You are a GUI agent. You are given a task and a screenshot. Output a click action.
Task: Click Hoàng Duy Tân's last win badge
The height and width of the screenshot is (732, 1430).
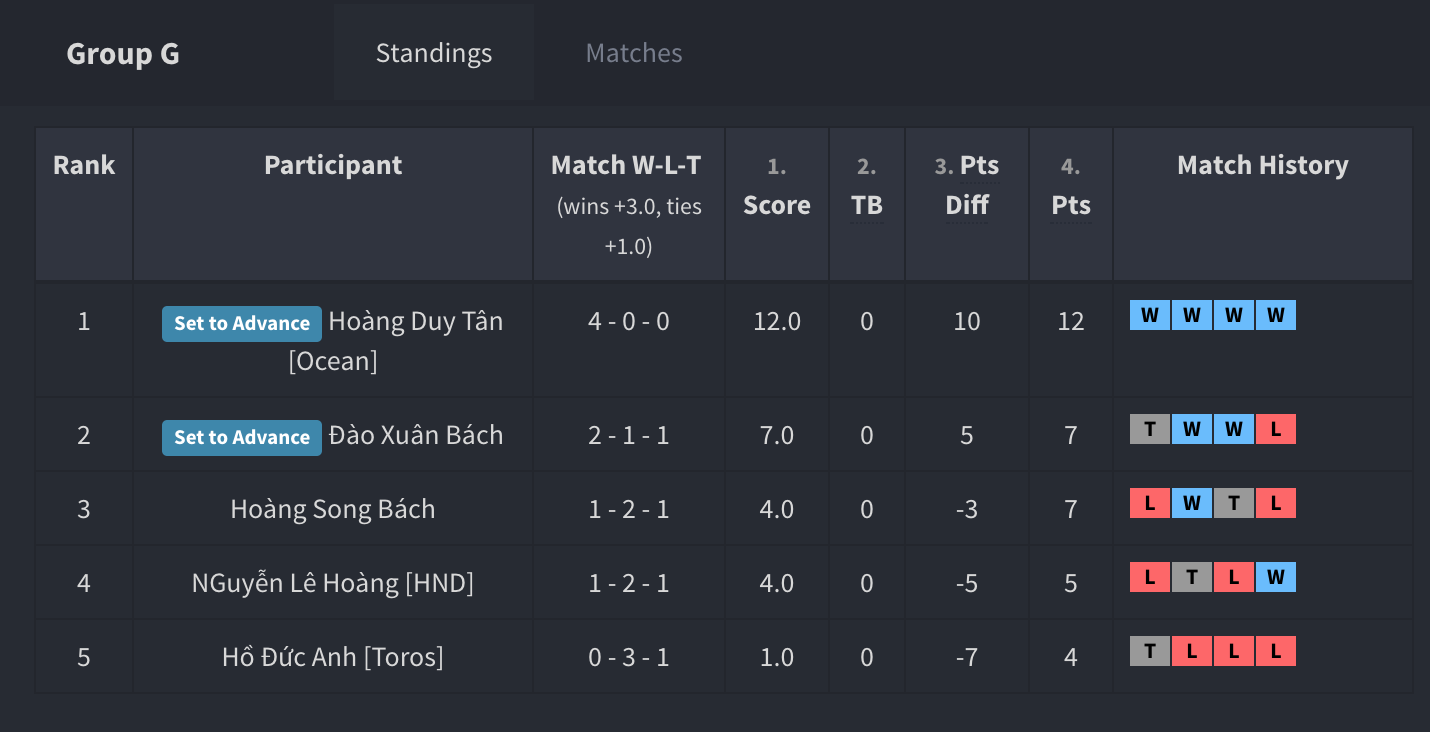point(1276,316)
